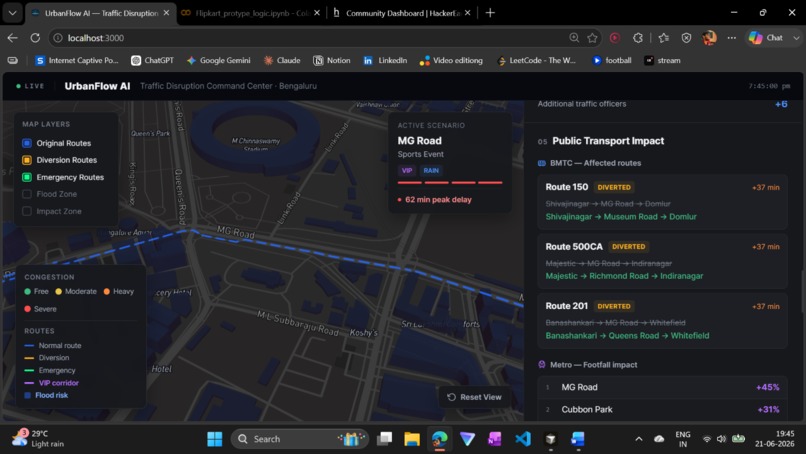Open the Route 500CA diverted card

click(662, 261)
